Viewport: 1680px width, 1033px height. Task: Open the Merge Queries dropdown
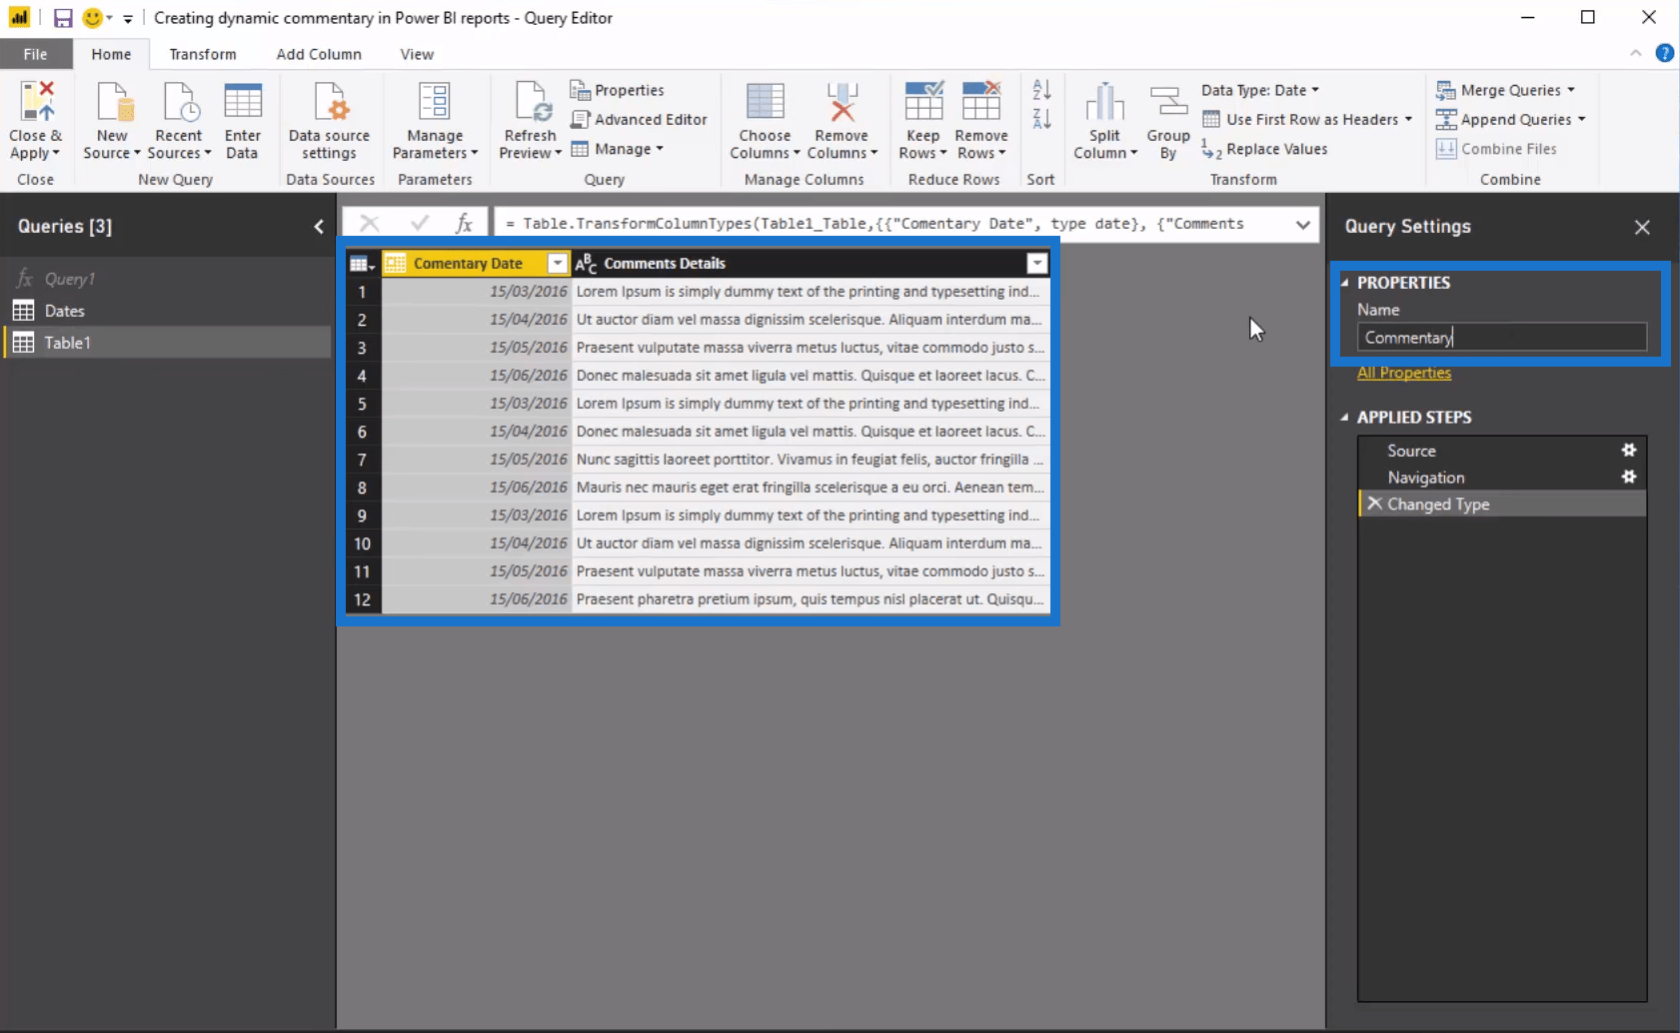1506,90
